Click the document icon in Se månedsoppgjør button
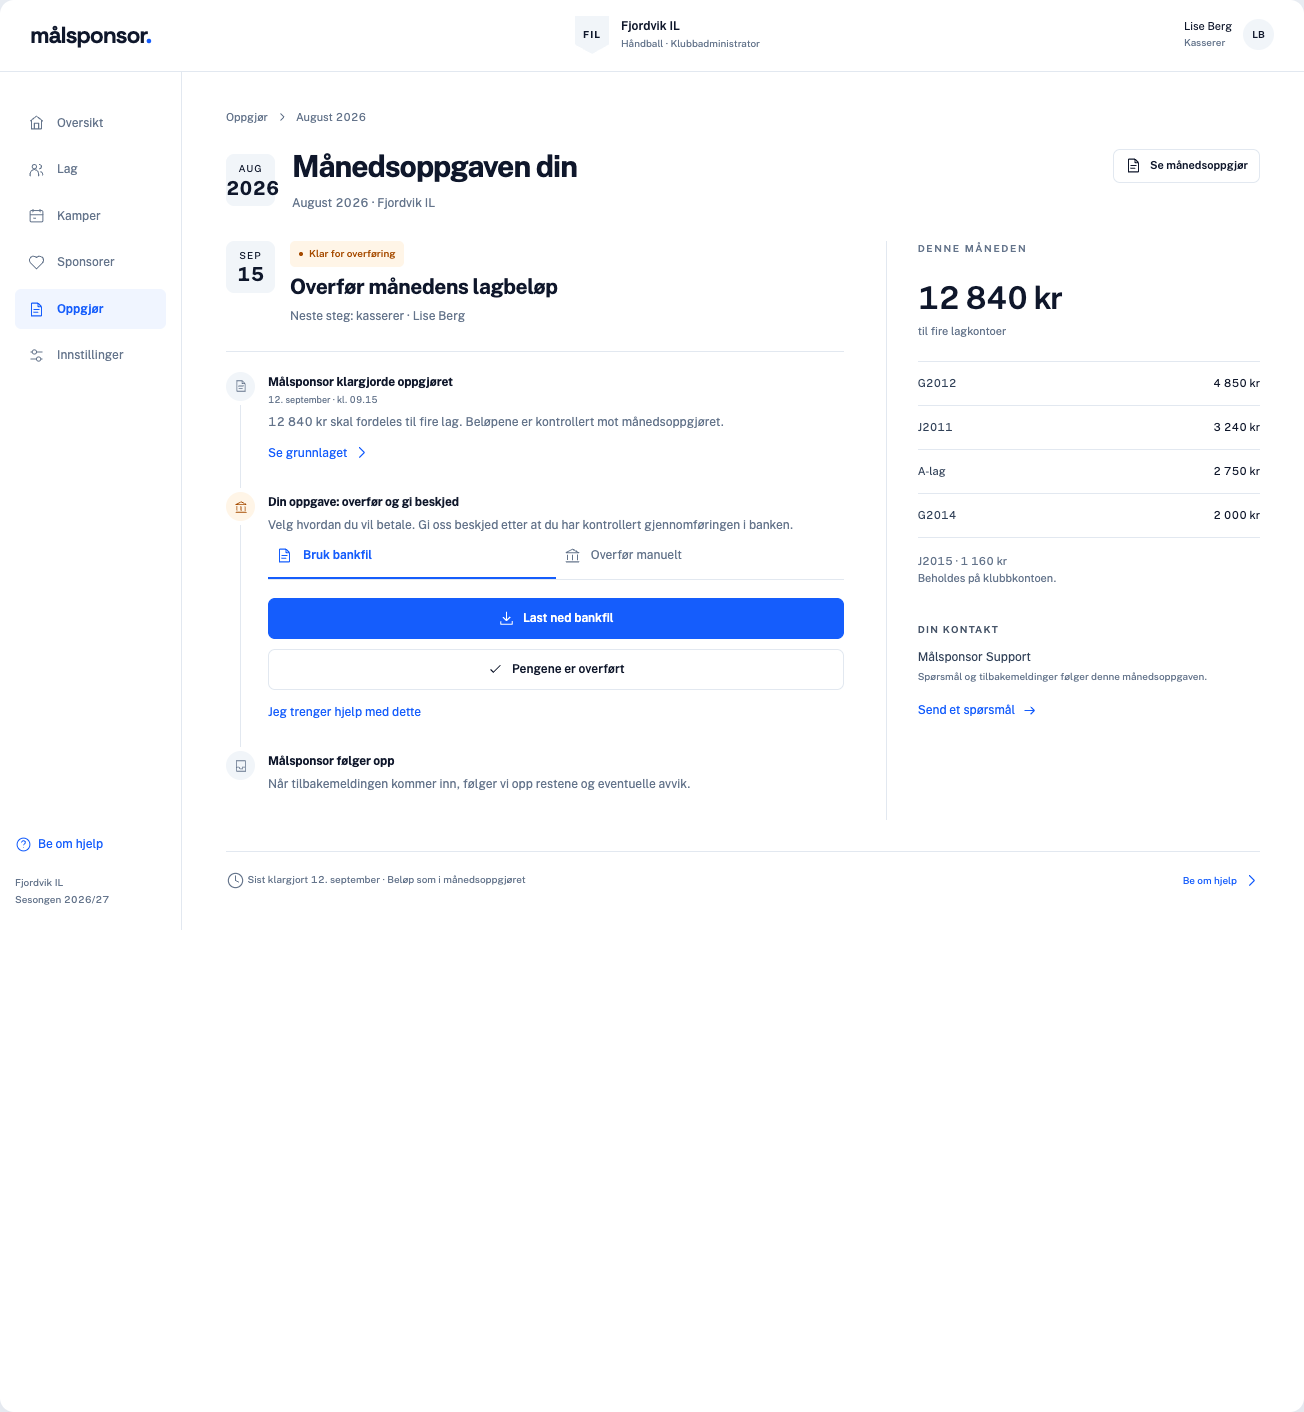 tap(1134, 166)
